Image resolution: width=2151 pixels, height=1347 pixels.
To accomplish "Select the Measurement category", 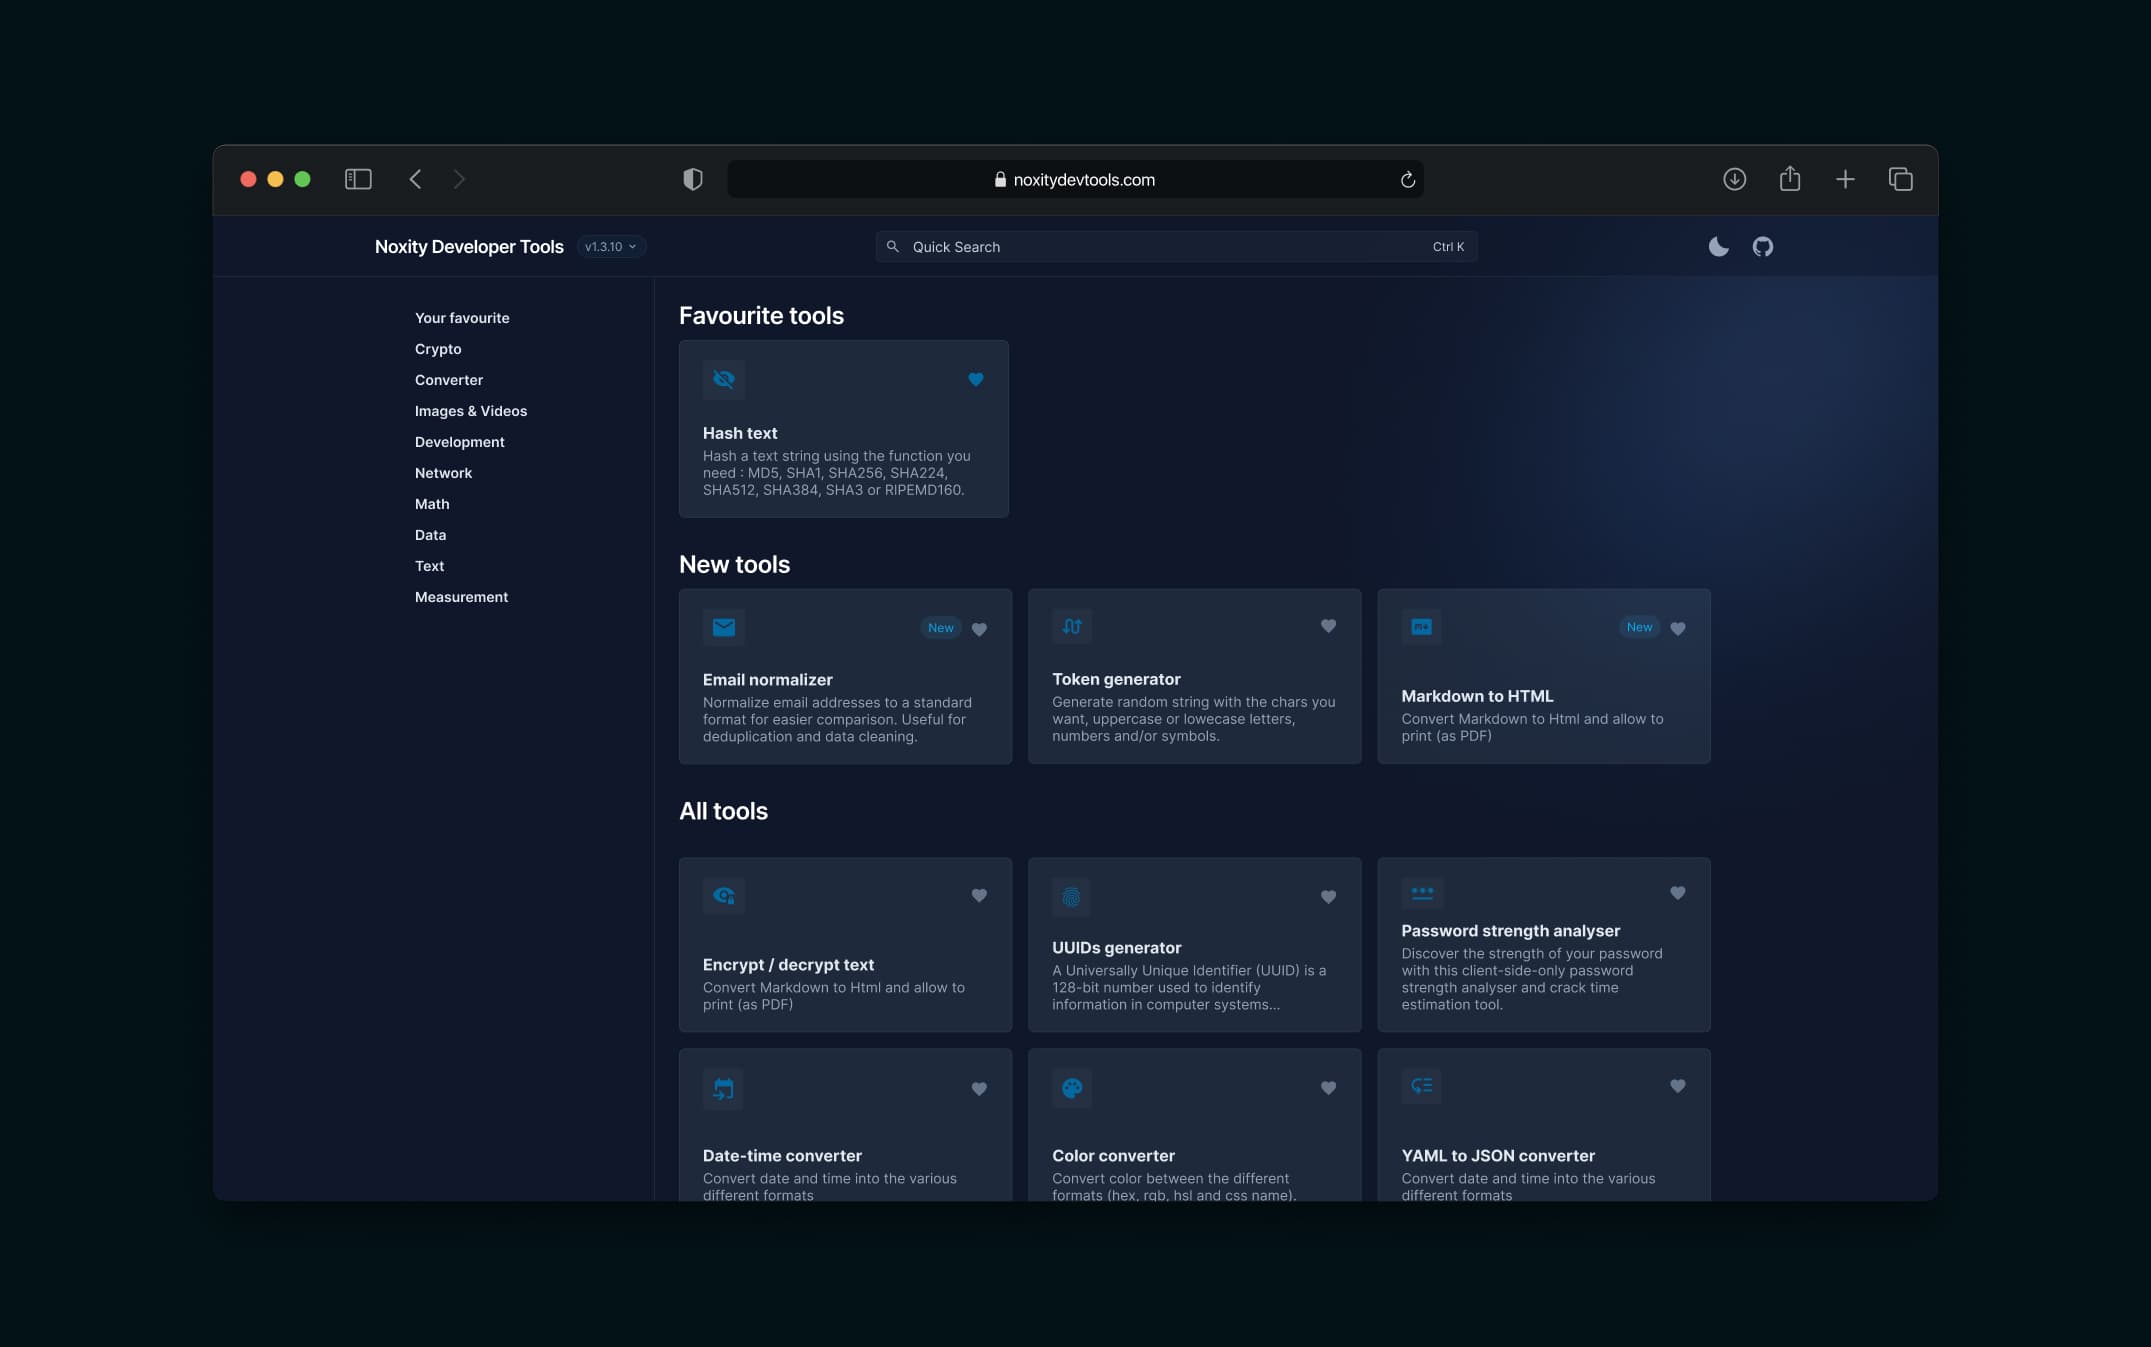I will [x=461, y=597].
